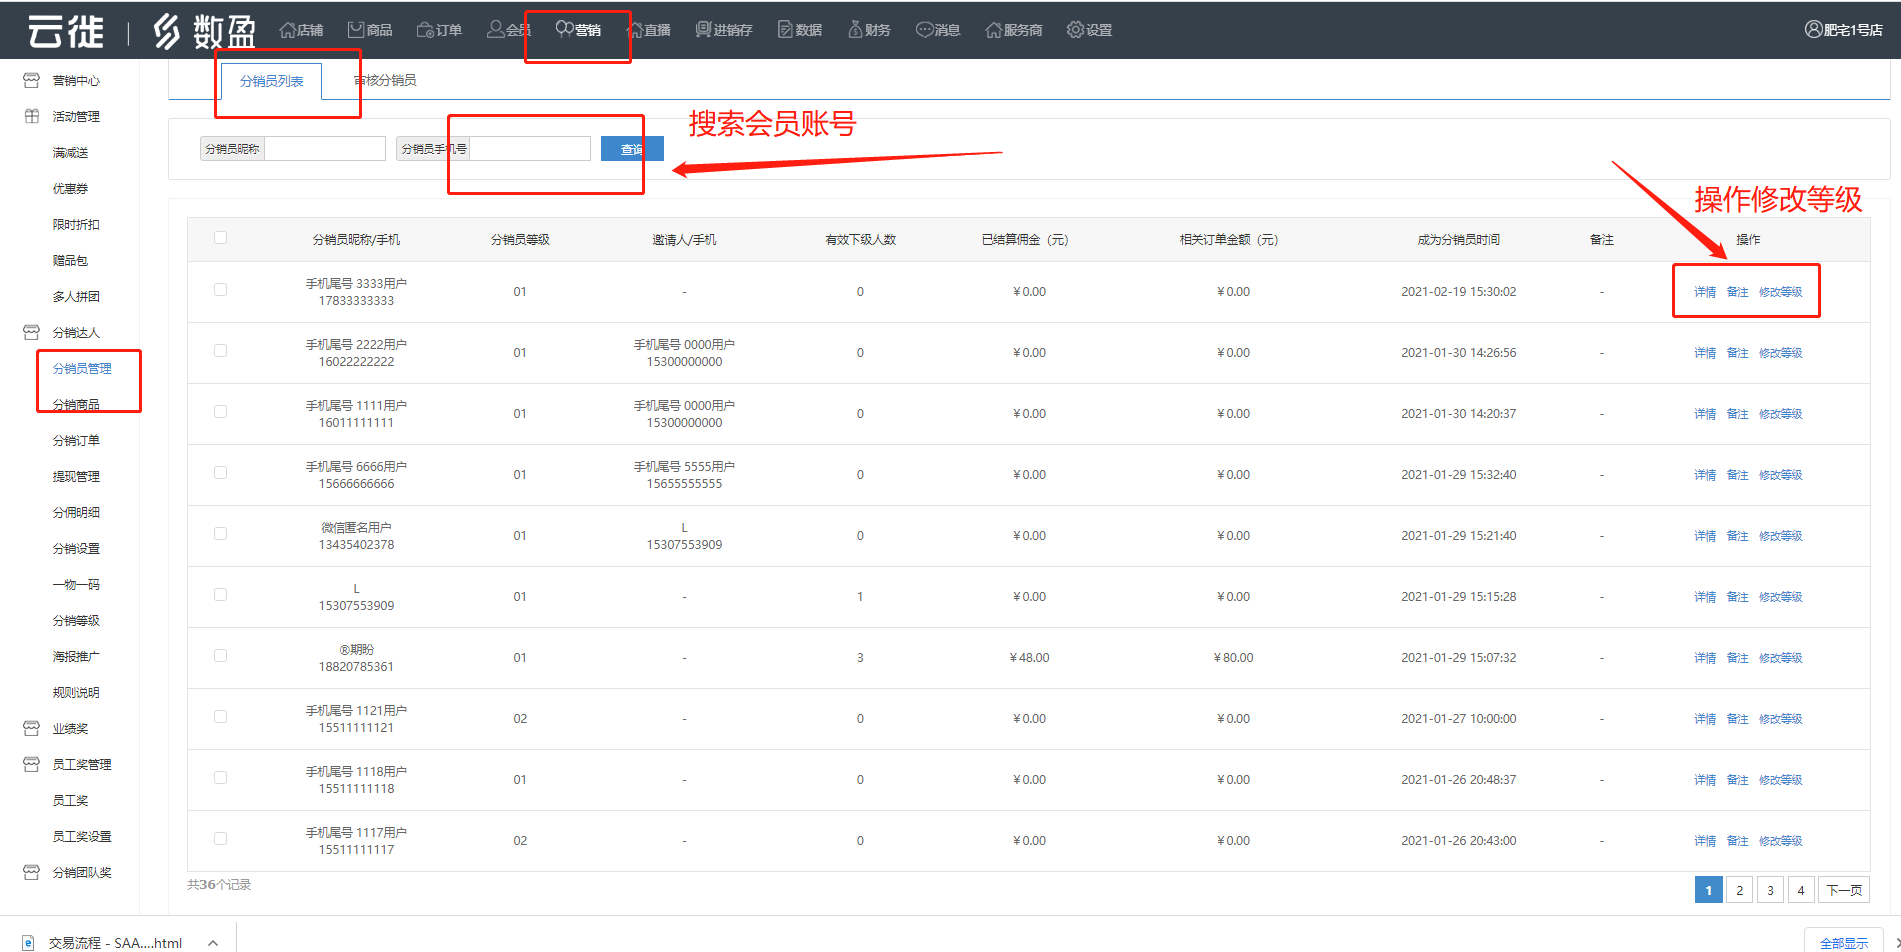Click the 进销存 inventory icon

coord(703,30)
